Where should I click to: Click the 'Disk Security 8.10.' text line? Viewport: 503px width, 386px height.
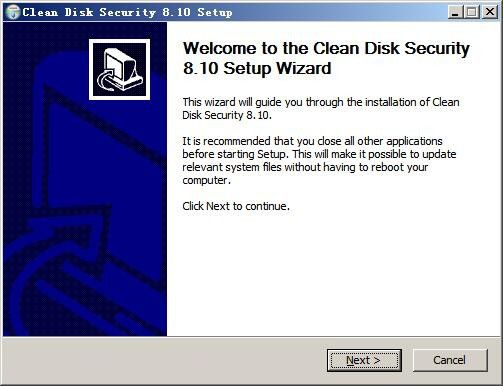tap(227, 115)
